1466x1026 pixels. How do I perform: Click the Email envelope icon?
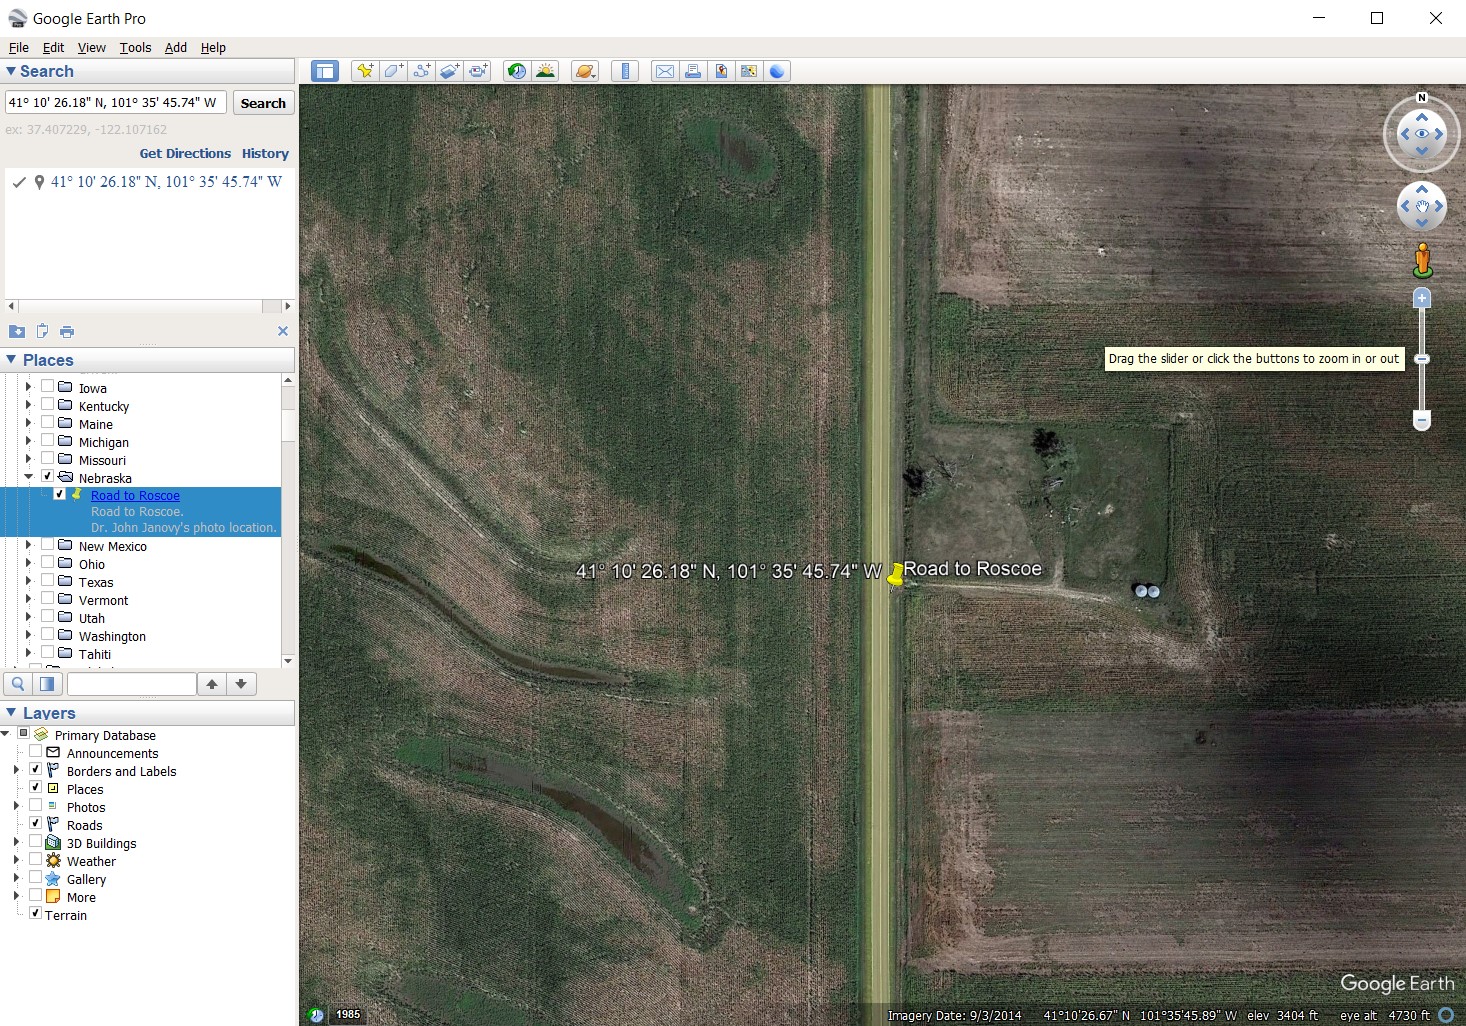(665, 71)
